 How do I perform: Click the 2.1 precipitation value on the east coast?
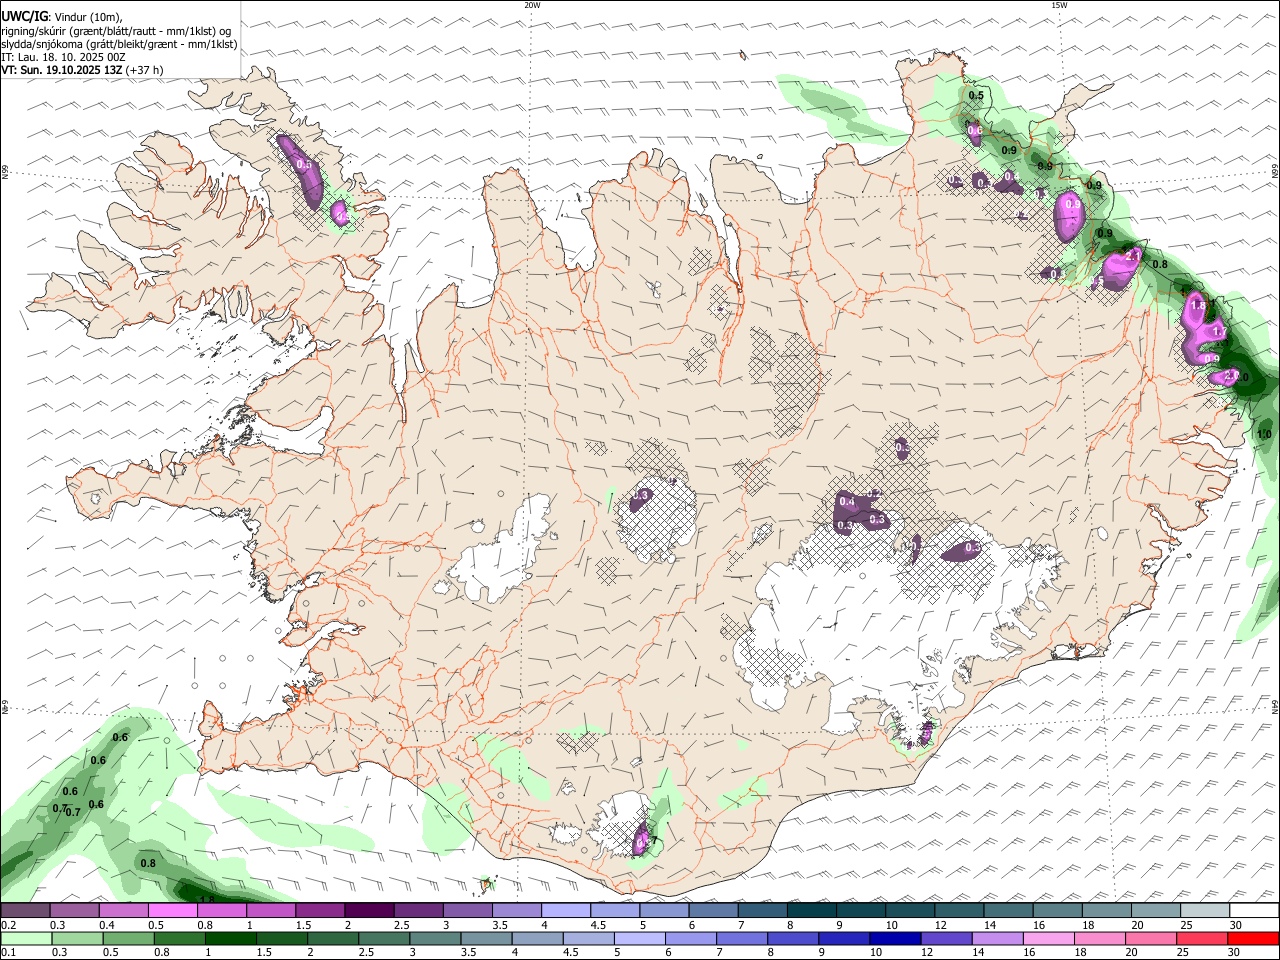pyautogui.click(x=1133, y=256)
